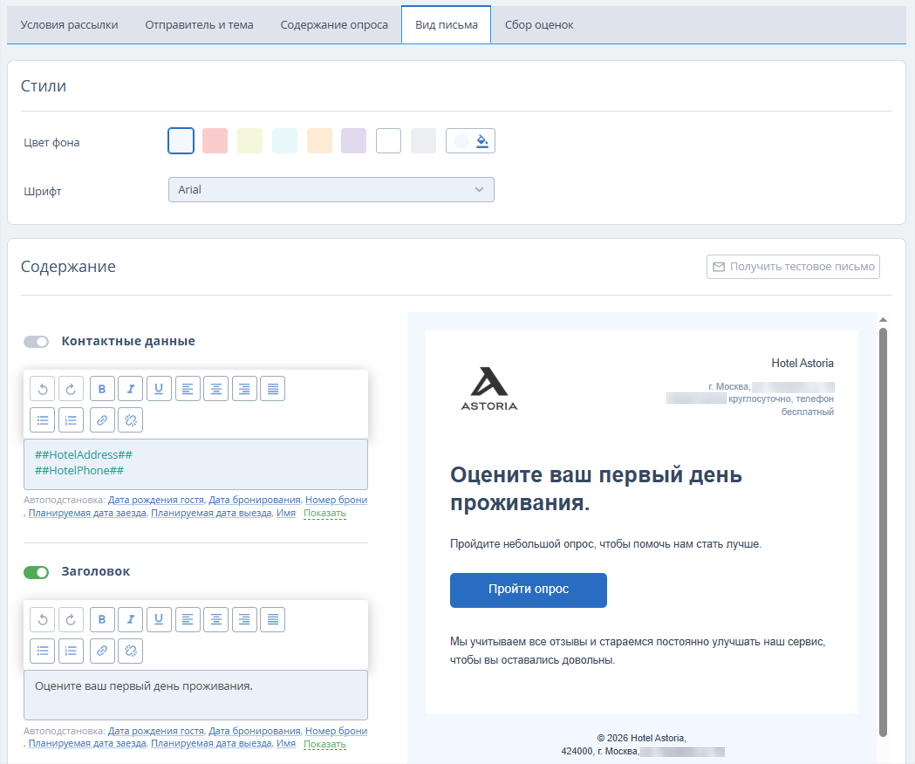The image size is (915, 764).
Task: Click justify icon in Контактные данные editor
Action: point(273,389)
